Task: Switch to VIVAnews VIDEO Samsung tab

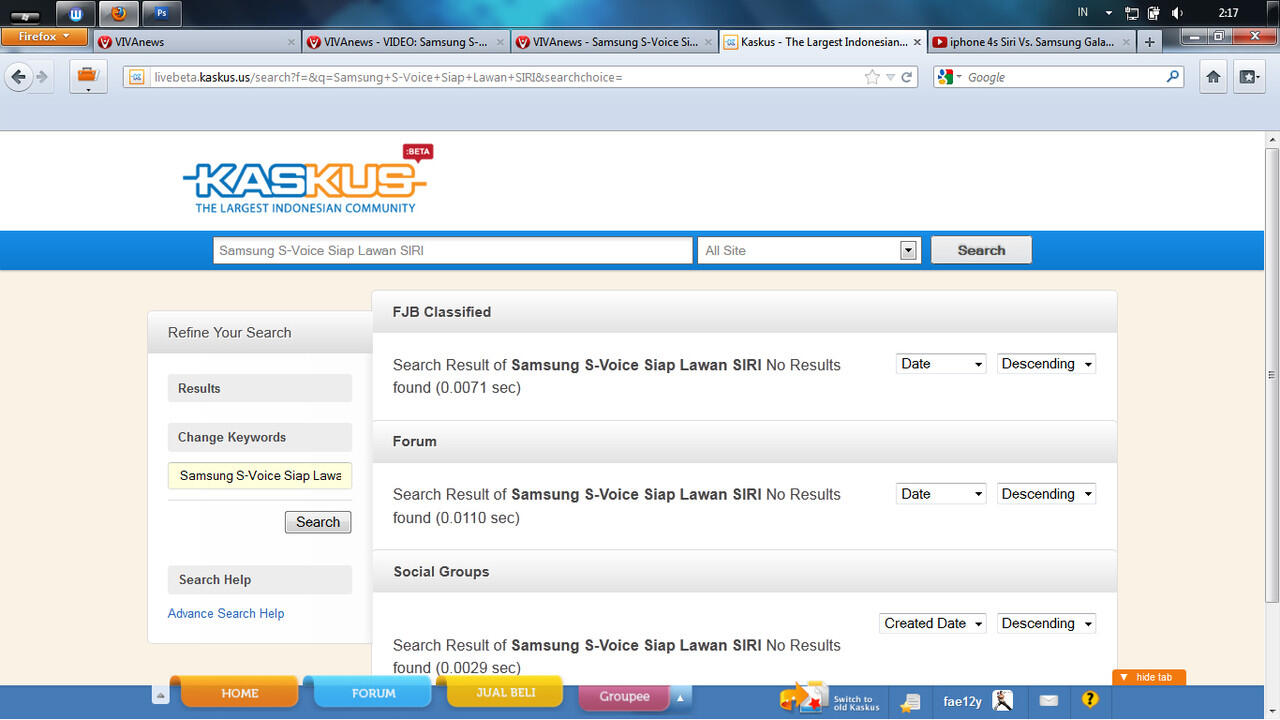Action: tap(406, 42)
